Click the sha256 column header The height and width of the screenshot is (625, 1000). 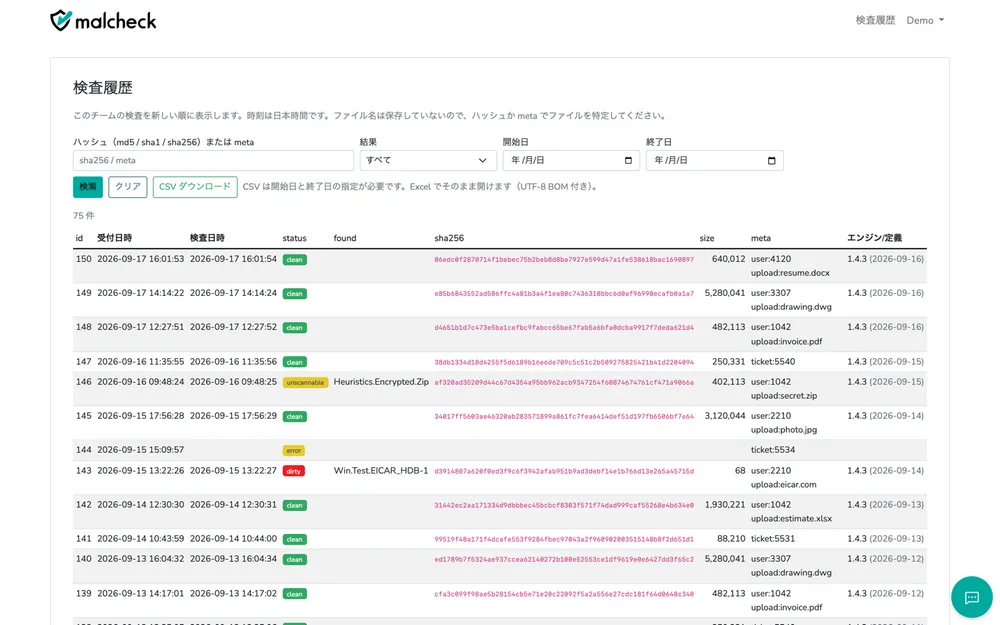pos(449,238)
